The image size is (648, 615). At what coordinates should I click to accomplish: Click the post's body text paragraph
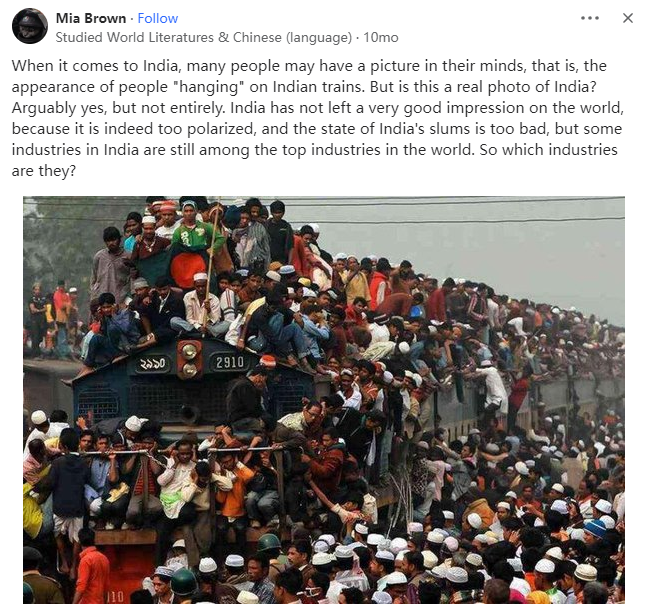(x=317, y=118)
